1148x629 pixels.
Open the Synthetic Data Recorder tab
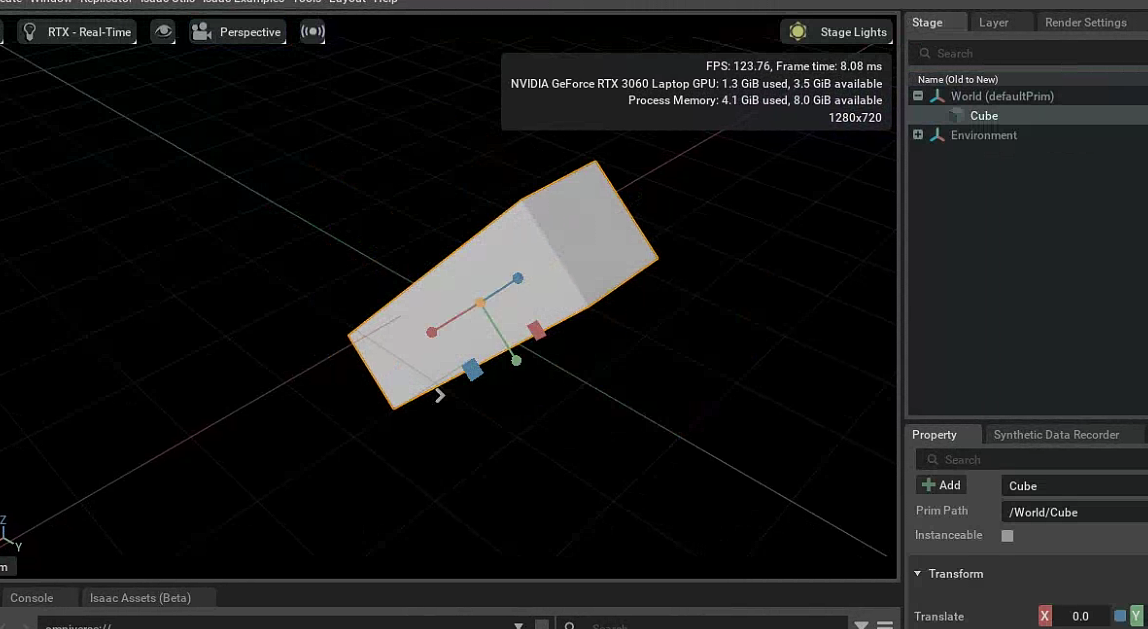pyautogui.click(x=1056, y=435)
